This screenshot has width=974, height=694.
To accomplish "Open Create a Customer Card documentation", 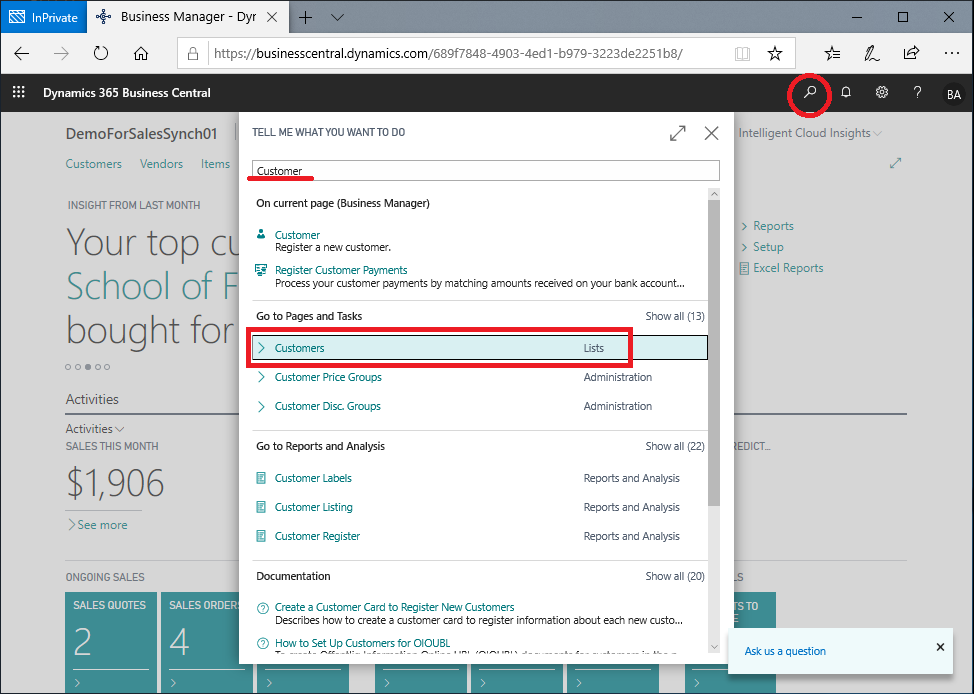I will (394, 607).
